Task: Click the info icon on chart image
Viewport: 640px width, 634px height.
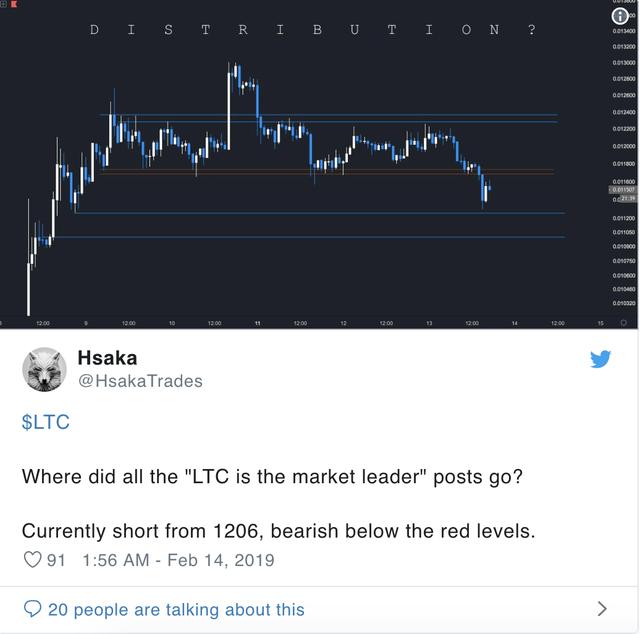Action: pyautogui.click(x=620, y=16)
